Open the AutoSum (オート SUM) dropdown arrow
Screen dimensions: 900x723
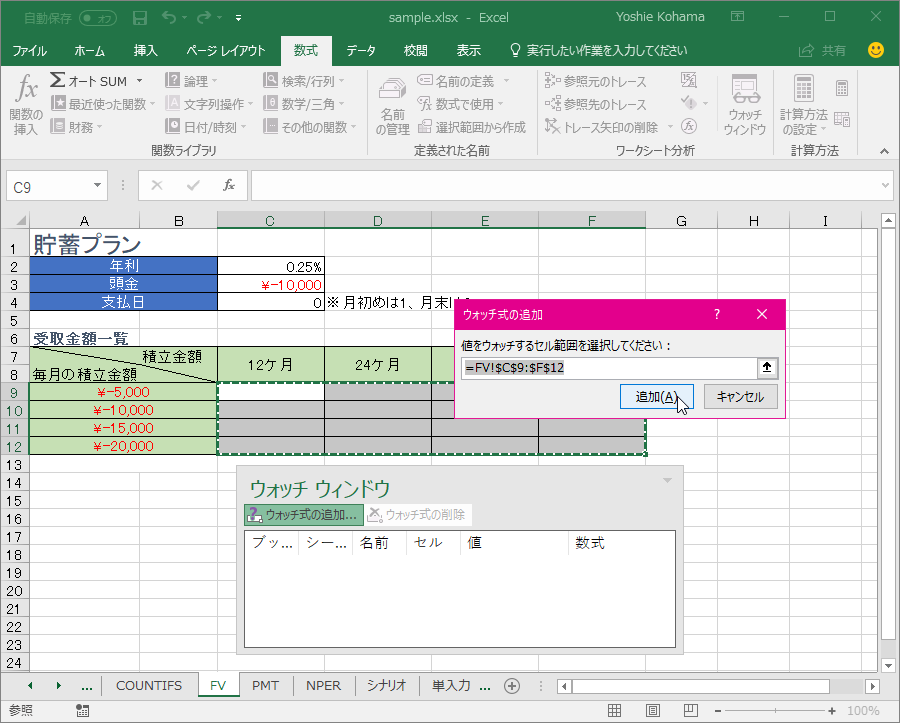click(x=139, y=81)
